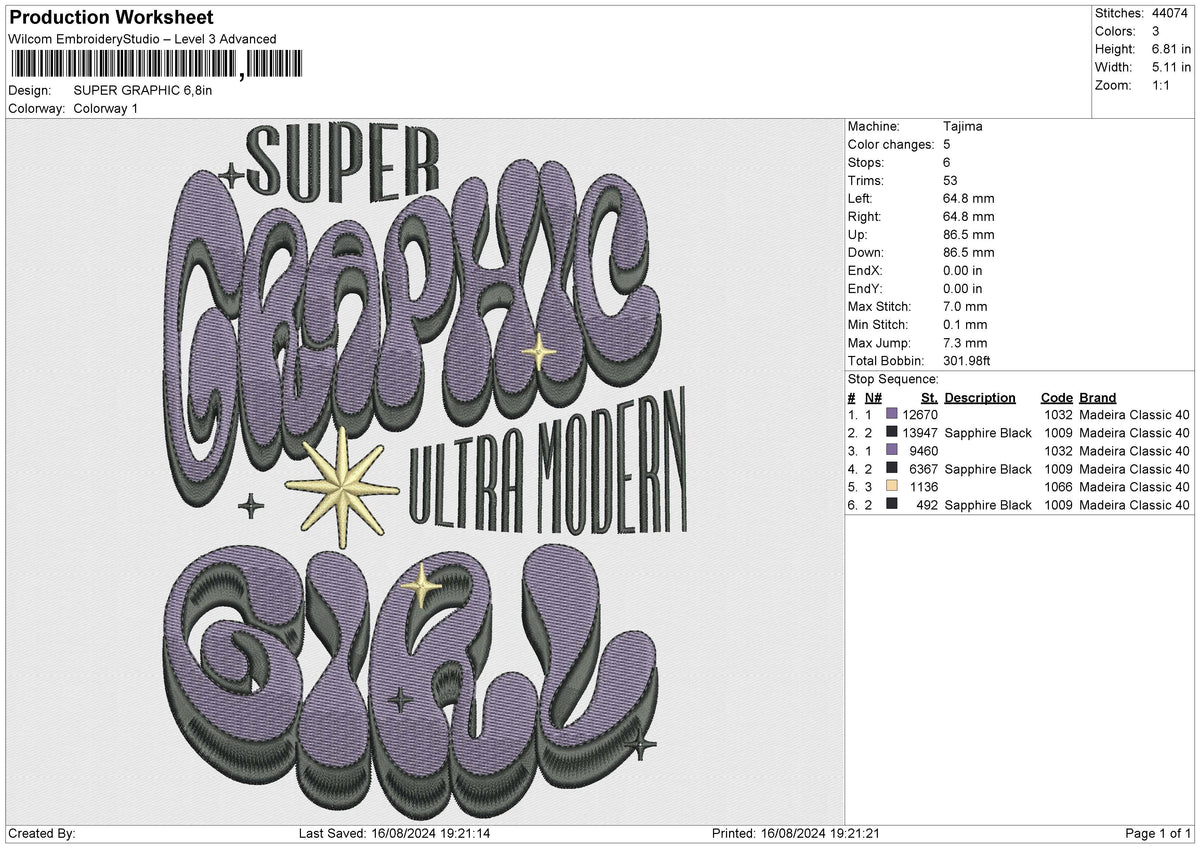Viewport: 1200px width, 848px height.
Task: Click the 'Left:' measurement label
Action: (860, 199)
